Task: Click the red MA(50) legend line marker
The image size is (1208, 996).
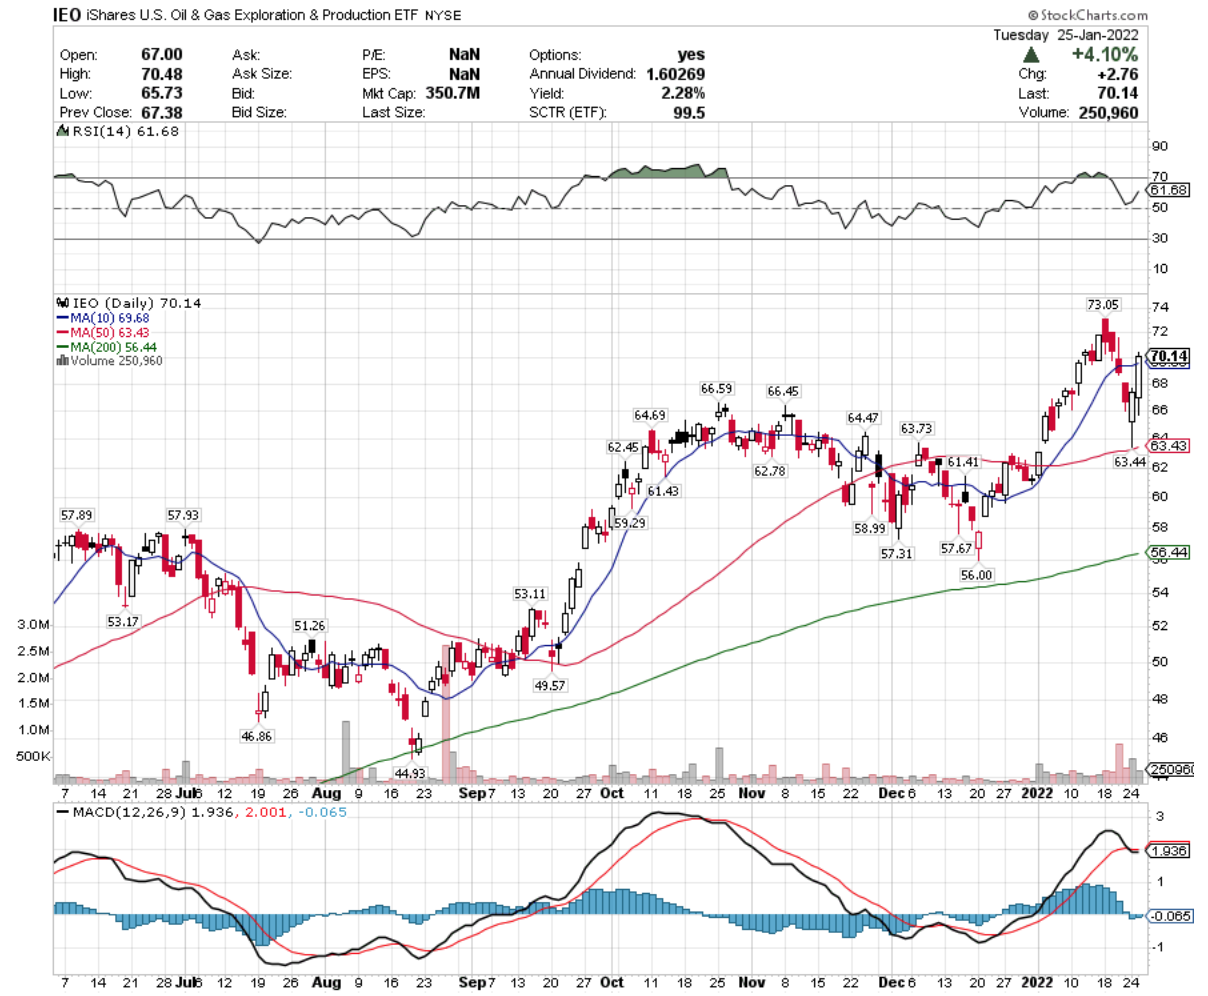Action: (63, 332)
